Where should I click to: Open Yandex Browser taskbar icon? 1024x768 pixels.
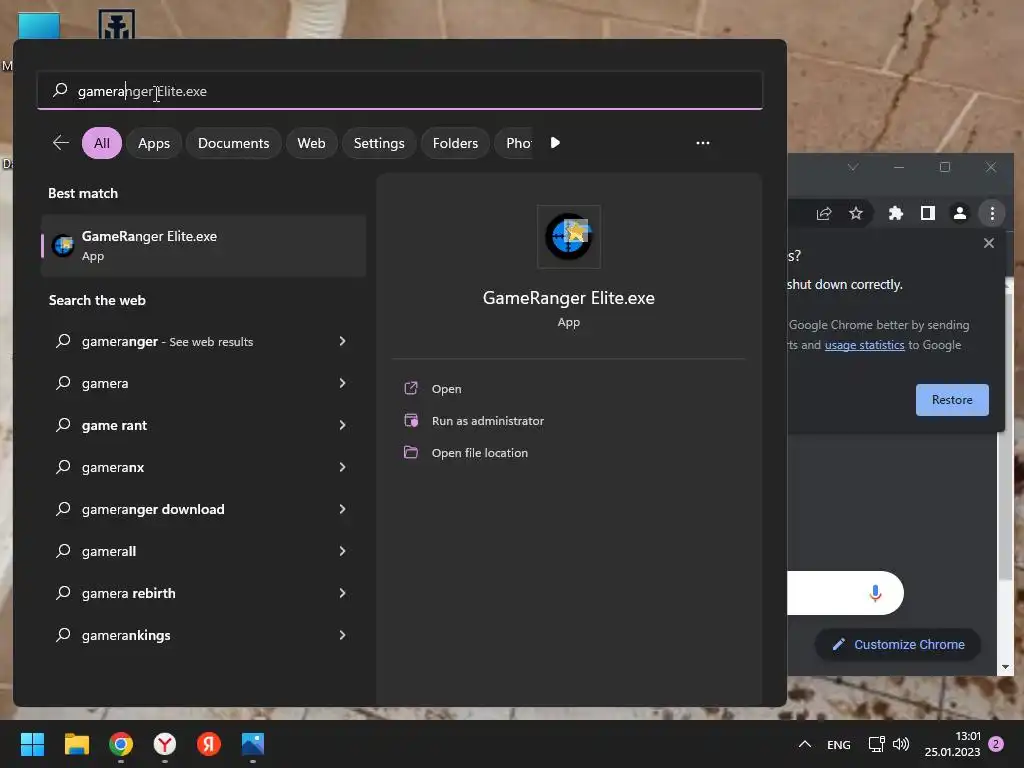(165, 744)
